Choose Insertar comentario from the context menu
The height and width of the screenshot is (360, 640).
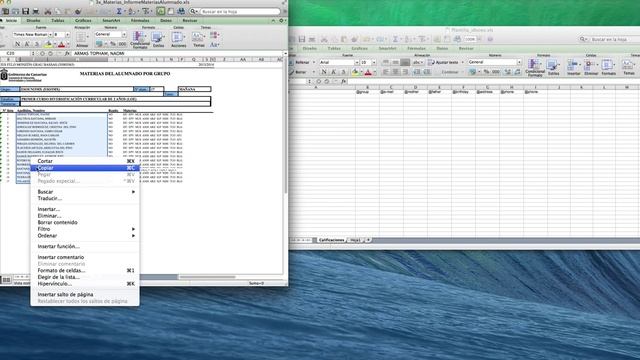(x=85, y=257)
